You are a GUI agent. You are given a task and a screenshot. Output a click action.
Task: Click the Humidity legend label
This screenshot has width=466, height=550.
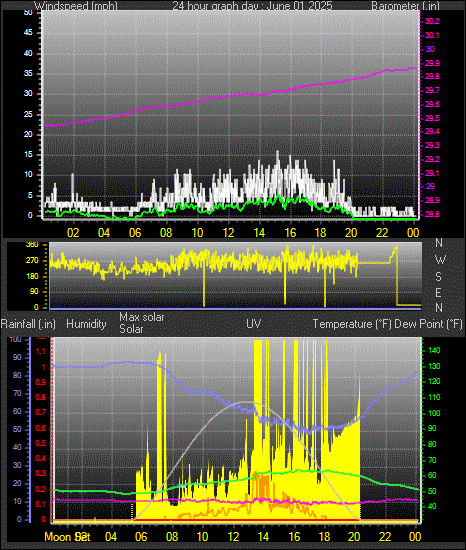[x=86, y=324]
